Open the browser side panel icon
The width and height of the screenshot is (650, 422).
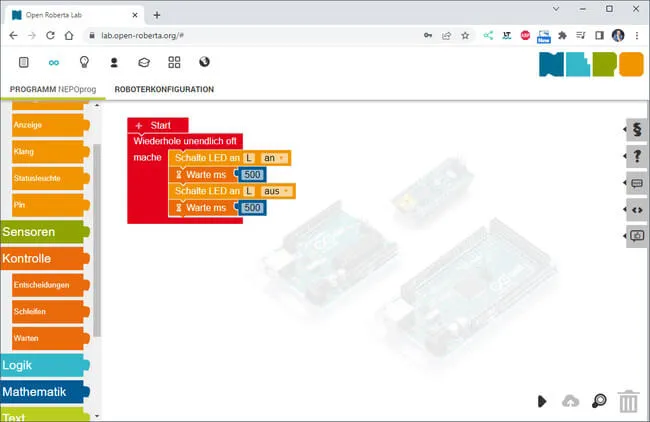pyautogui.click(x=599, y=36)
